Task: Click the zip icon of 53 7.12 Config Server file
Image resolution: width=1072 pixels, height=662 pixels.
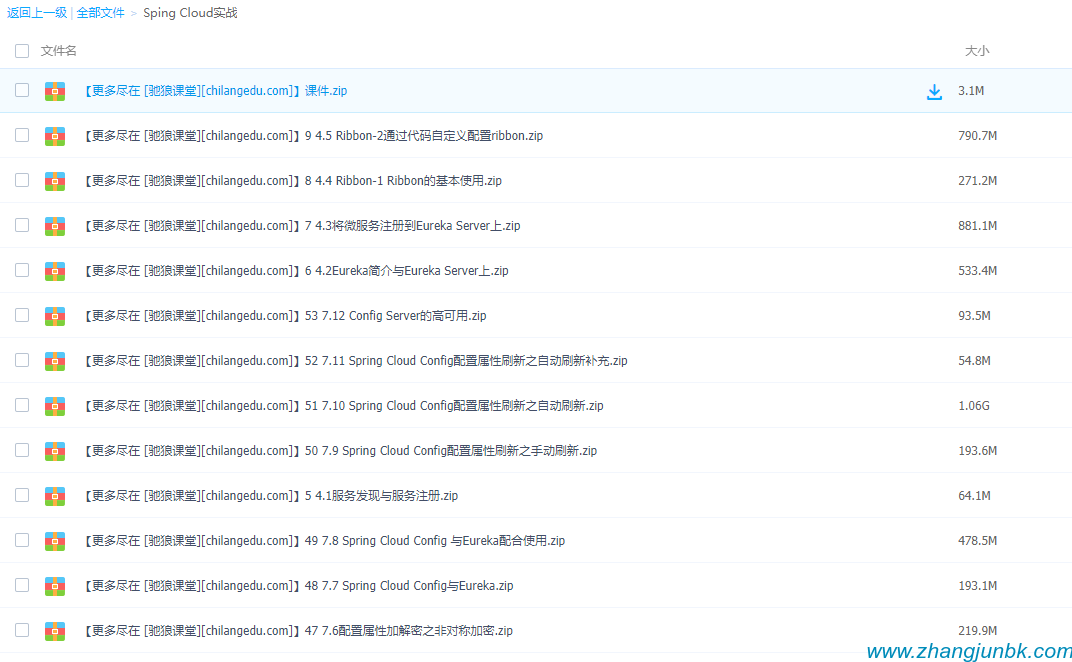Action: tap(55, 316)
